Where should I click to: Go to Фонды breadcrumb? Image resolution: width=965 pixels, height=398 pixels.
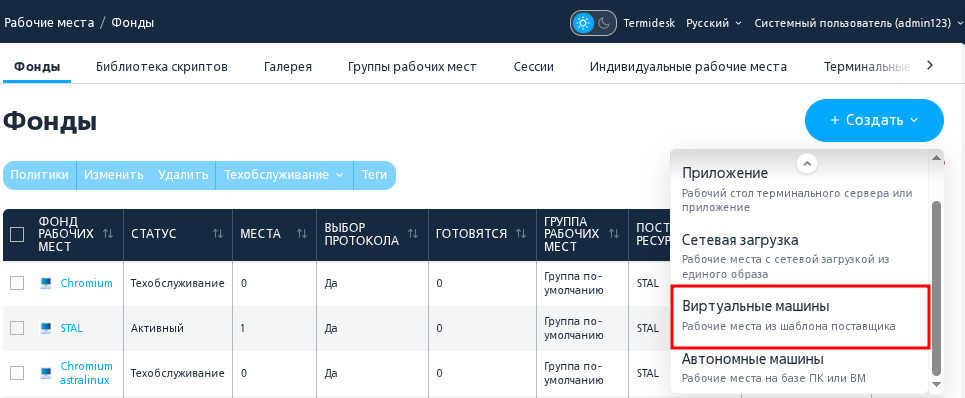132,23
